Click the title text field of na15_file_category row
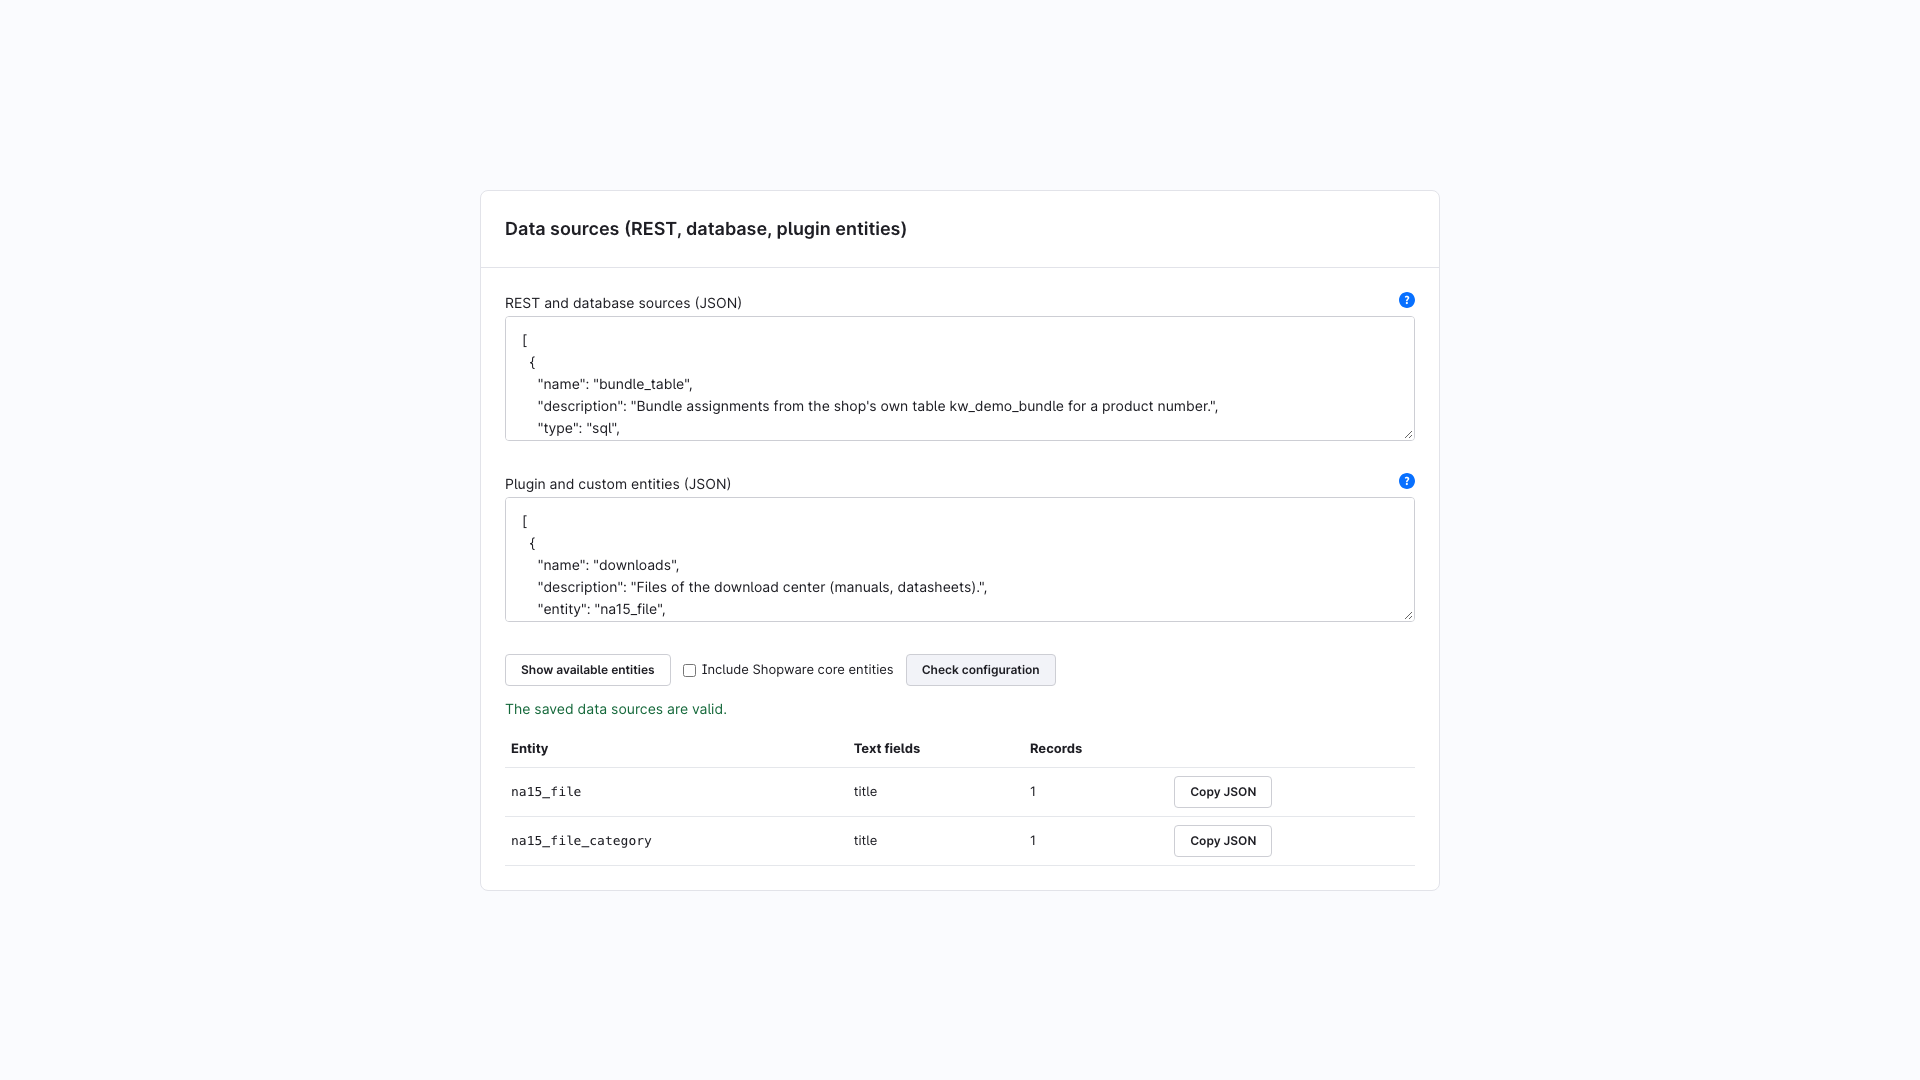This screenshot has height=1080, width=1920. (x=865, y=841)
